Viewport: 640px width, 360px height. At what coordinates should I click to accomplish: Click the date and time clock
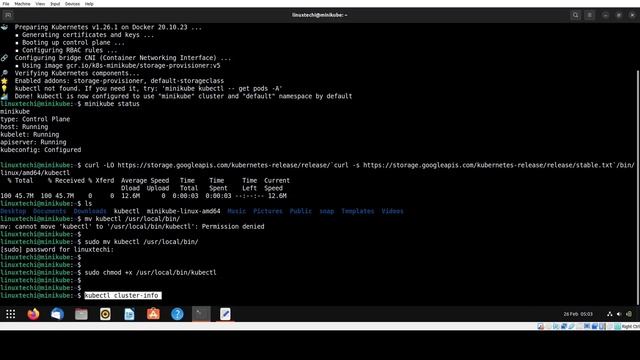(578, 314)
